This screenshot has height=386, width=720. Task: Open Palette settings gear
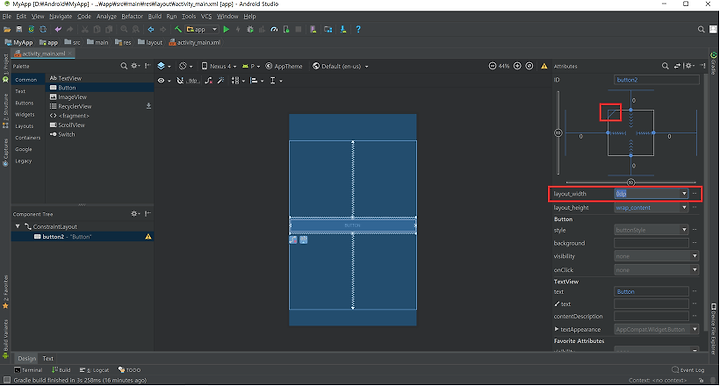135,66
